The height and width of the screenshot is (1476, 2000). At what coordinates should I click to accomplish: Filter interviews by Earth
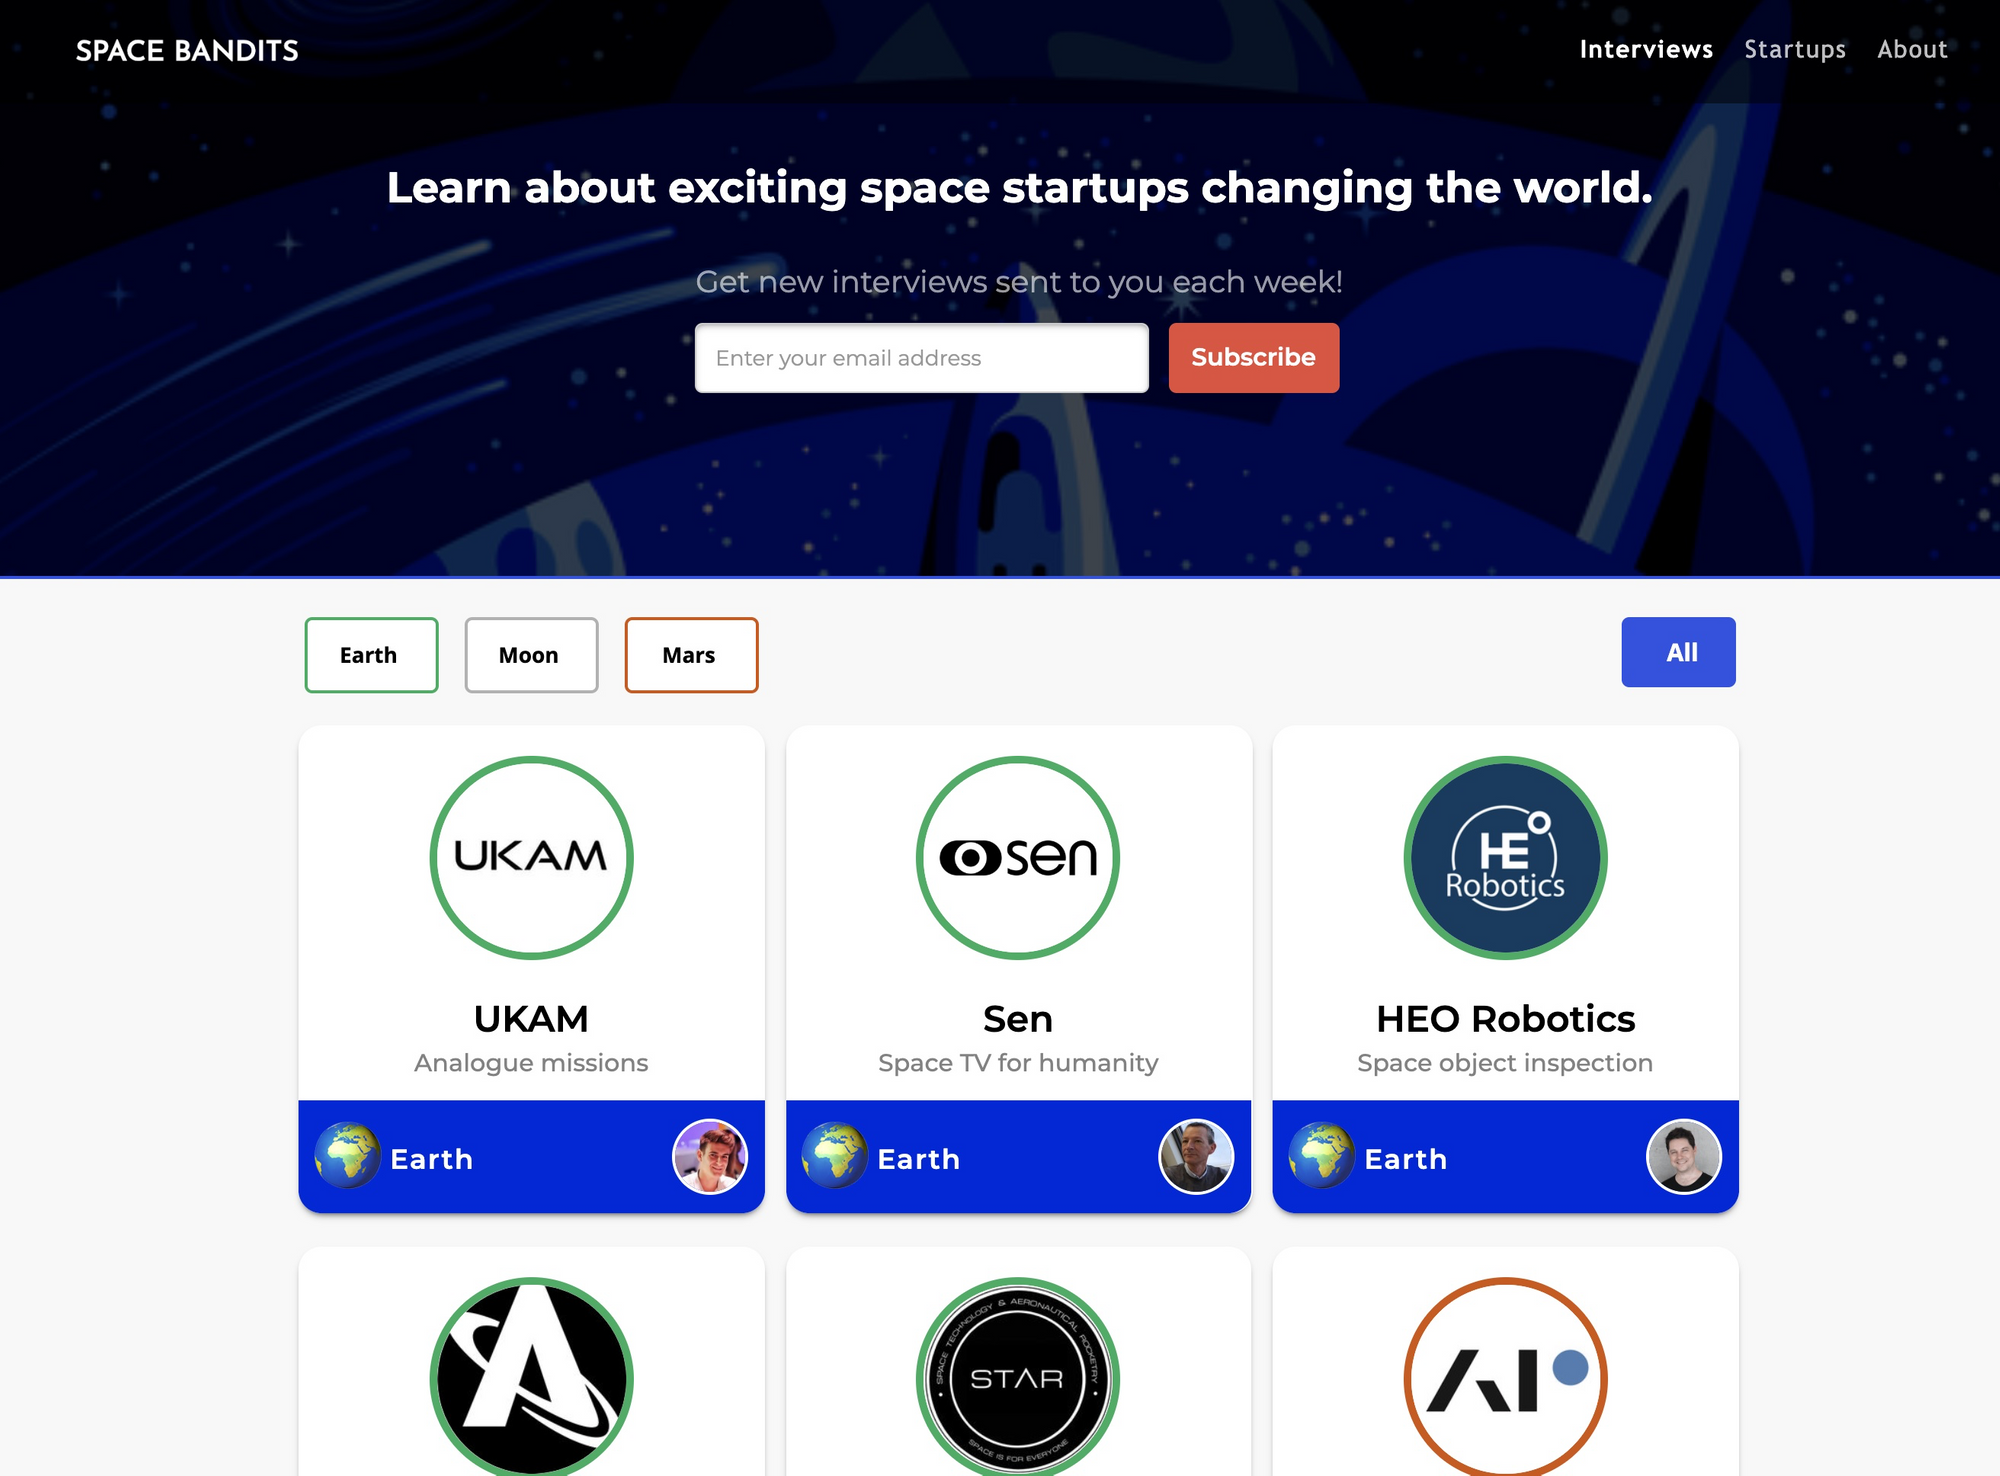[371, 655]
